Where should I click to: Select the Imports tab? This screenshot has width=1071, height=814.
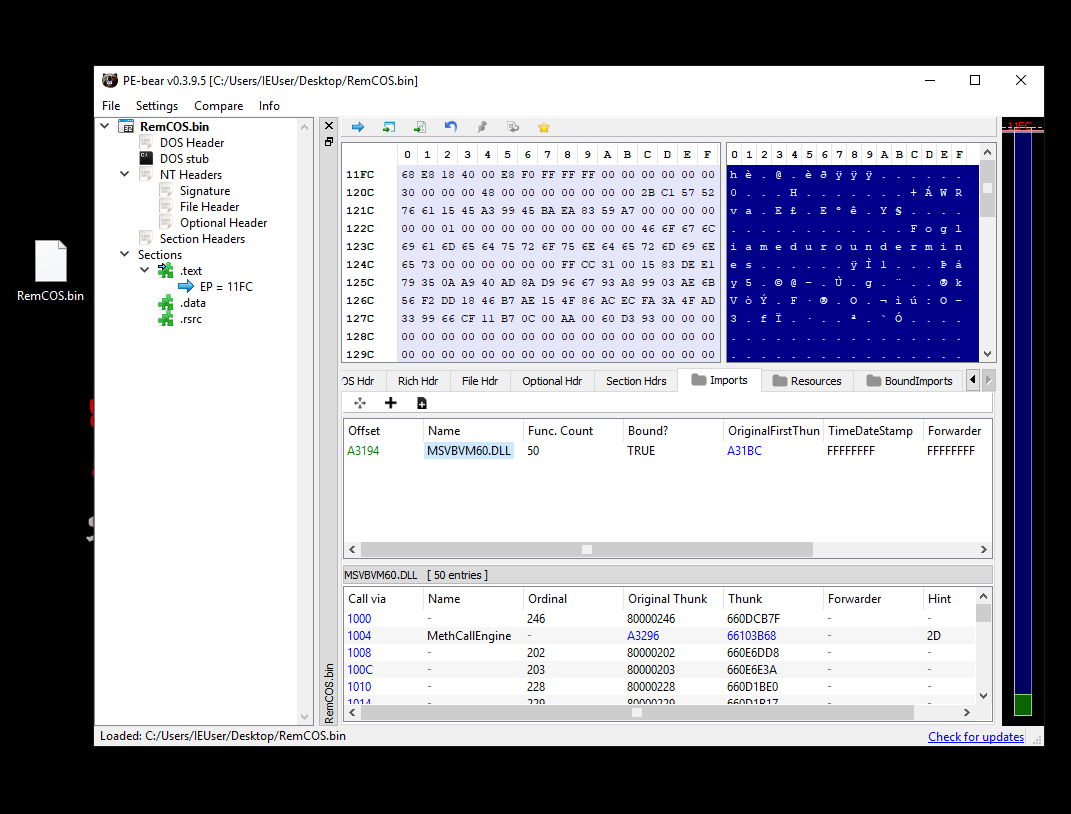719,380
